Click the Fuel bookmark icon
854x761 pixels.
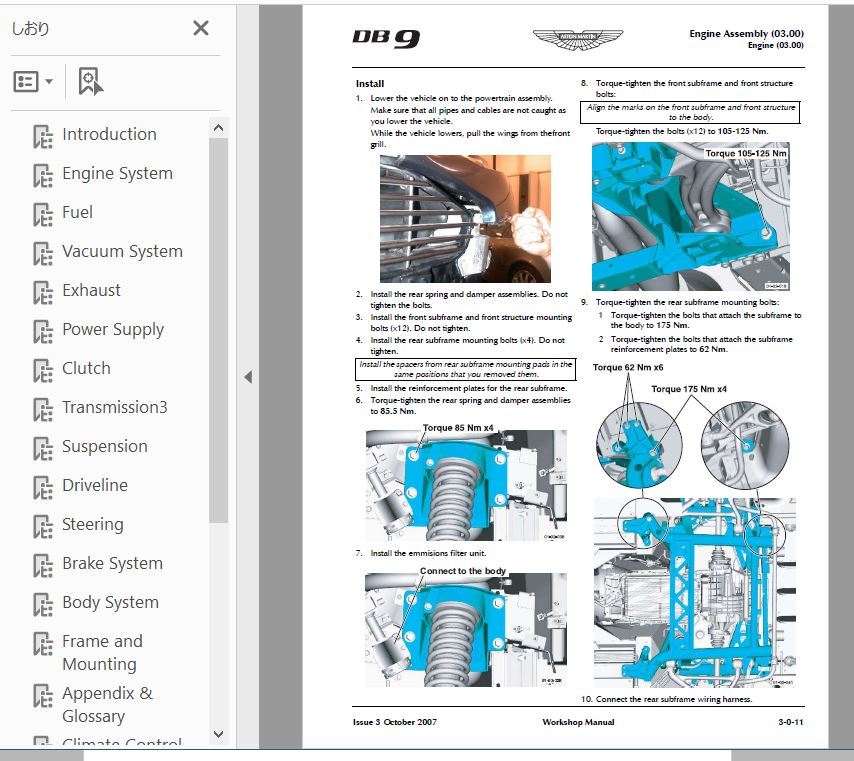(43, 214)
